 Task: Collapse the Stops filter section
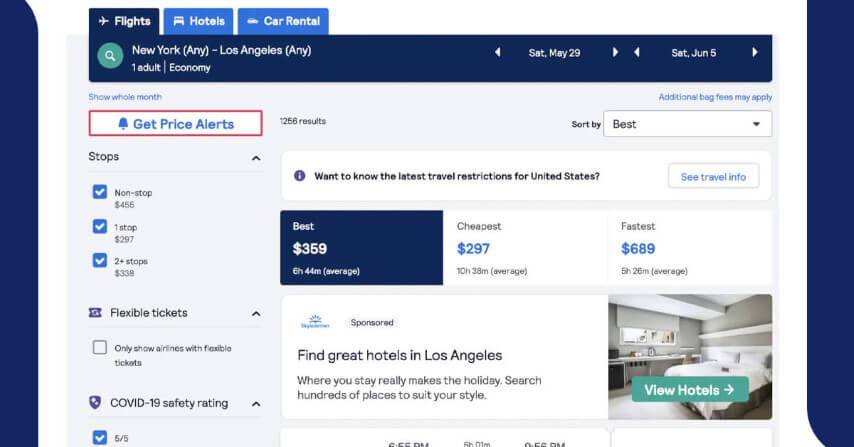tap(256, 158)
